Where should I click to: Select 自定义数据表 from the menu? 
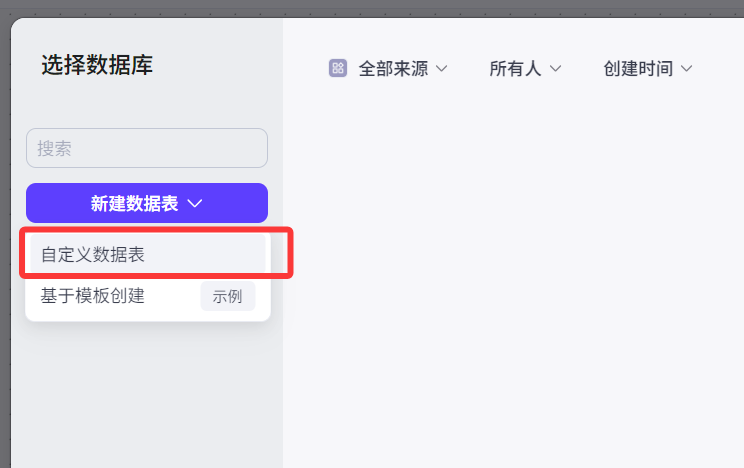pos(93,254)
